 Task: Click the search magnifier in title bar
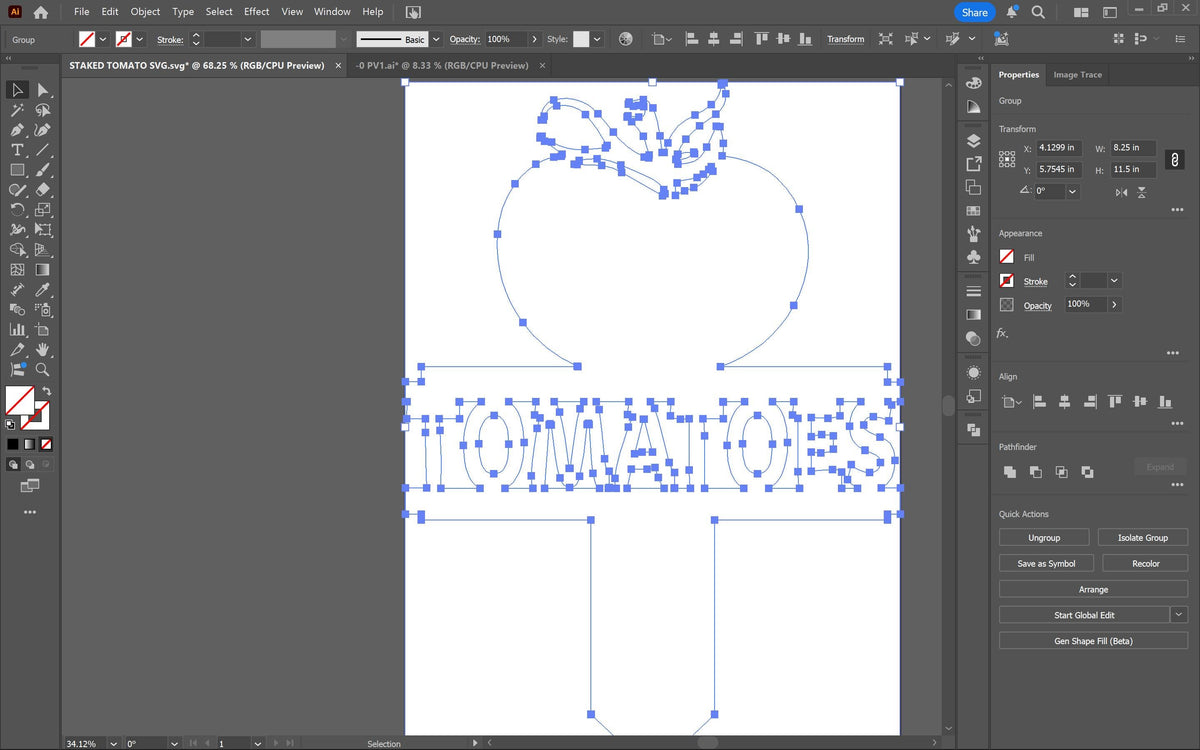click(x=1038, y=12)
